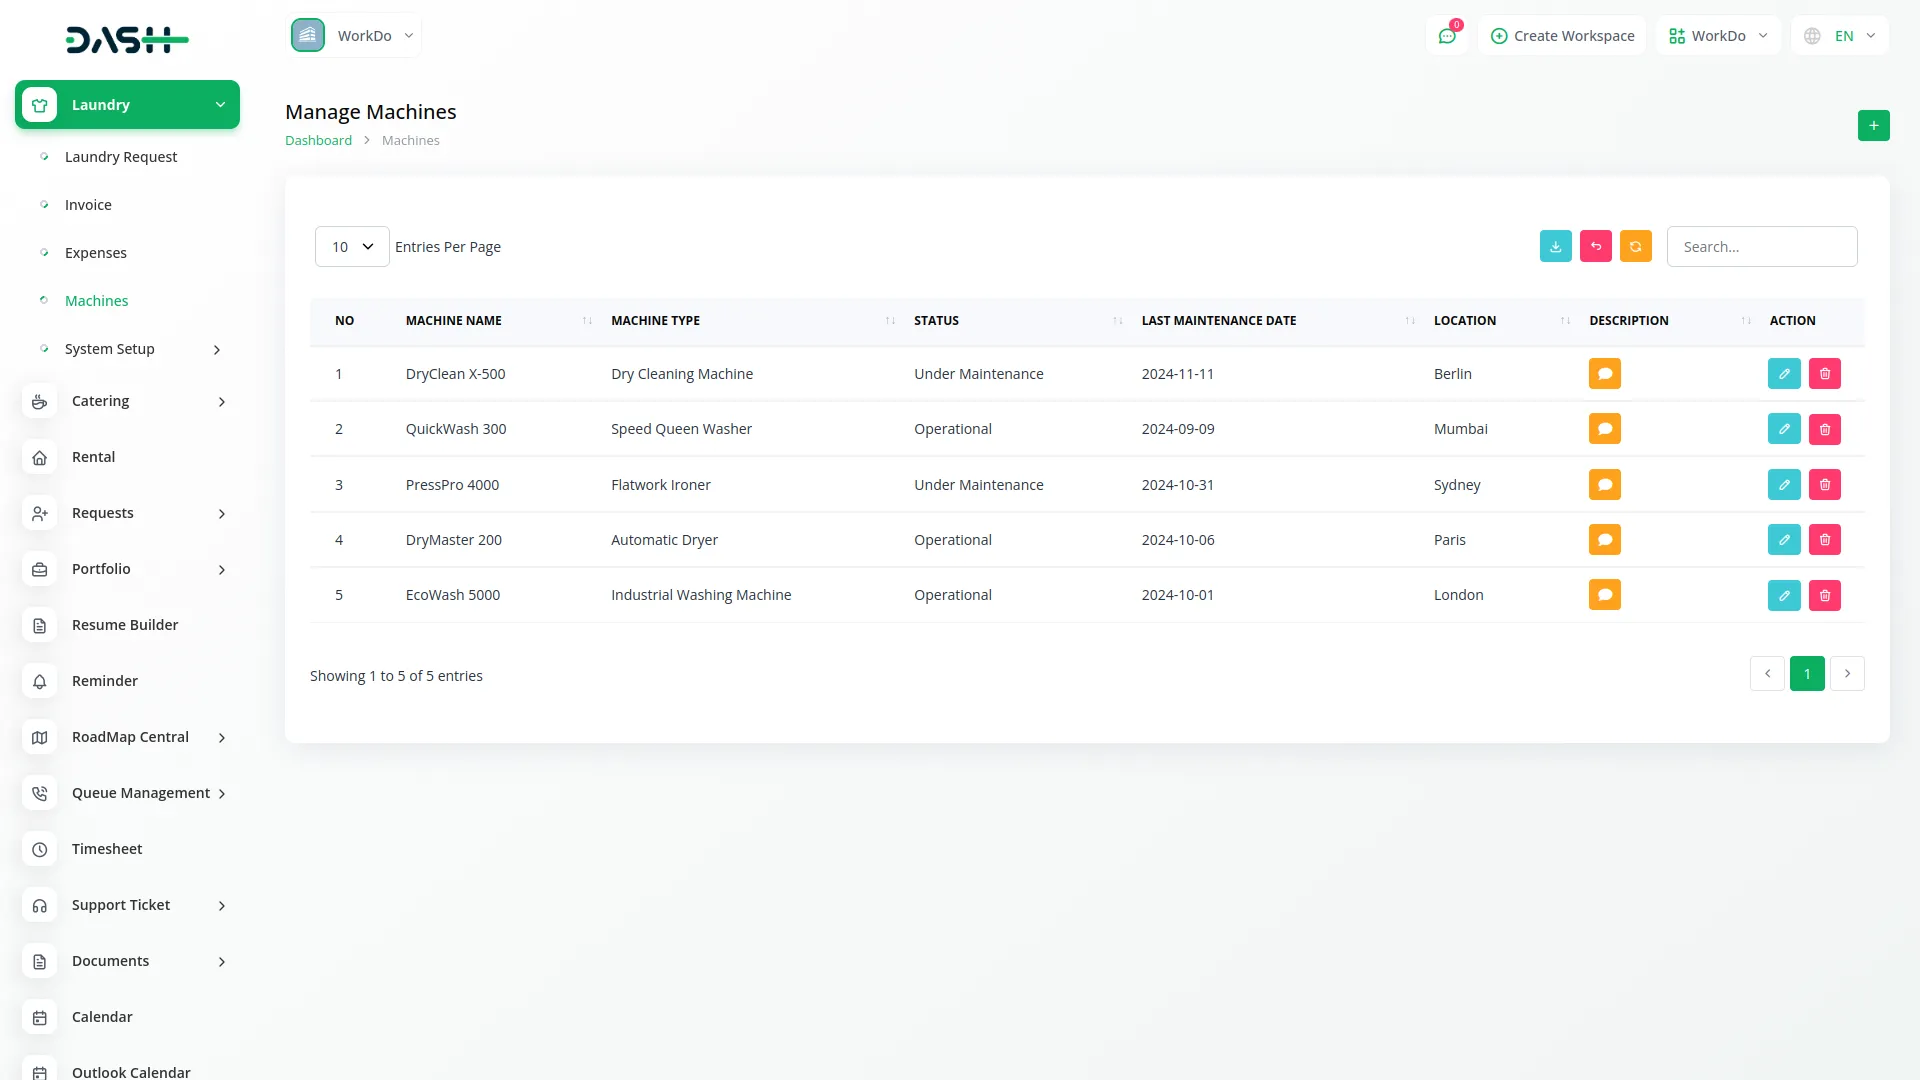Screen dimensions: 1920x1080
Task: Select Machines in the Laundry menu
Action: [96, 300]
